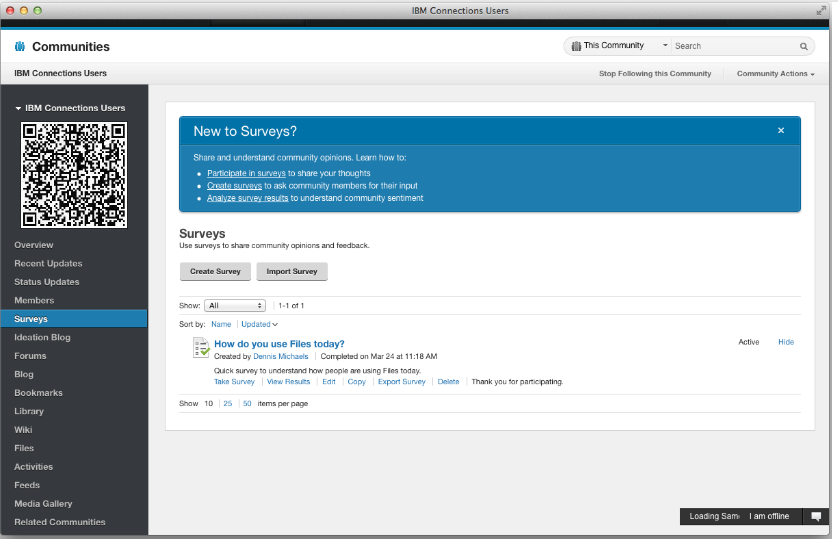Click Stop Following this Community
Image resolution: width=838 pixels, height=543 pixels.
(655, 74)
